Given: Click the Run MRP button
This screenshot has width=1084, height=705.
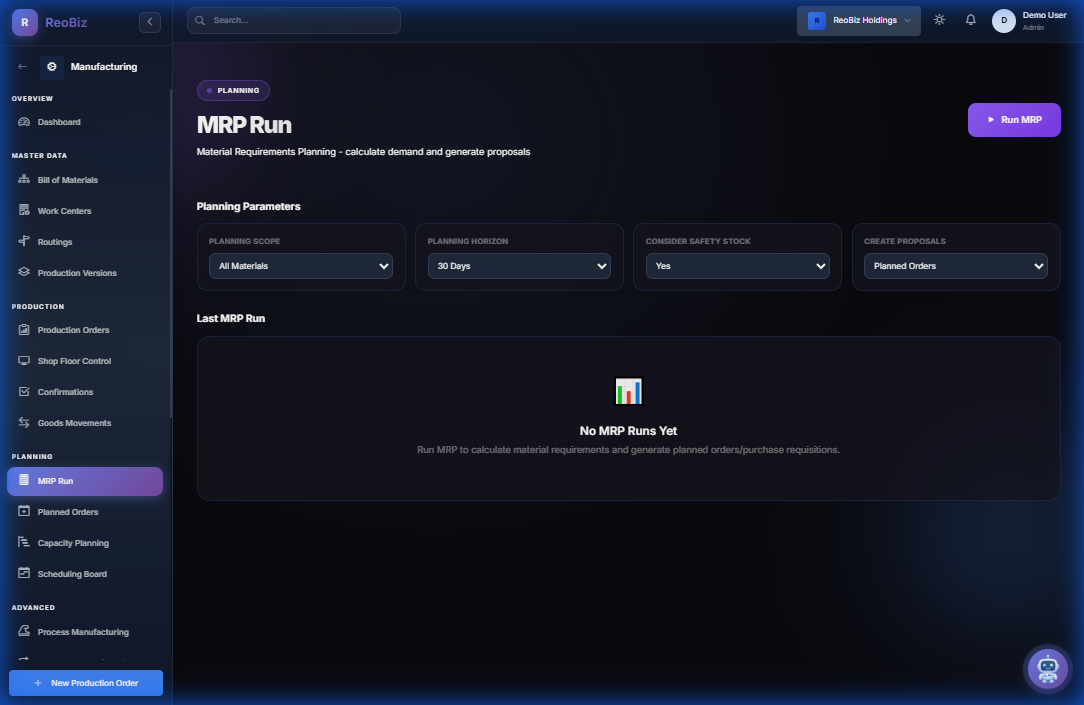Looking at the screenshot, I should [x=1013, y=119].
